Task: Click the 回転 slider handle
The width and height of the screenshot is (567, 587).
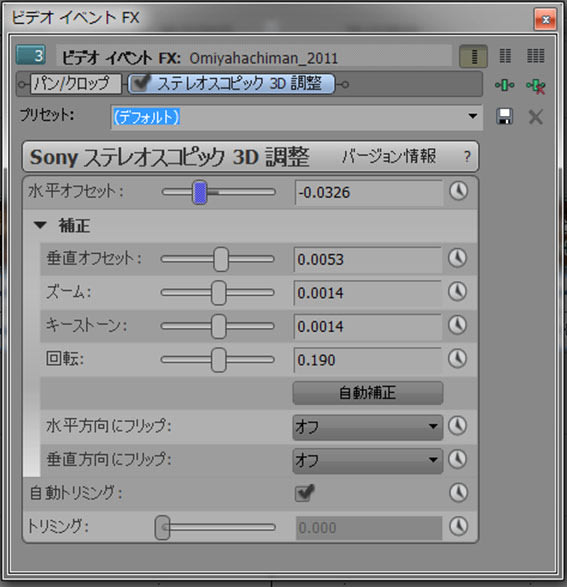Action: click(219, 360)
